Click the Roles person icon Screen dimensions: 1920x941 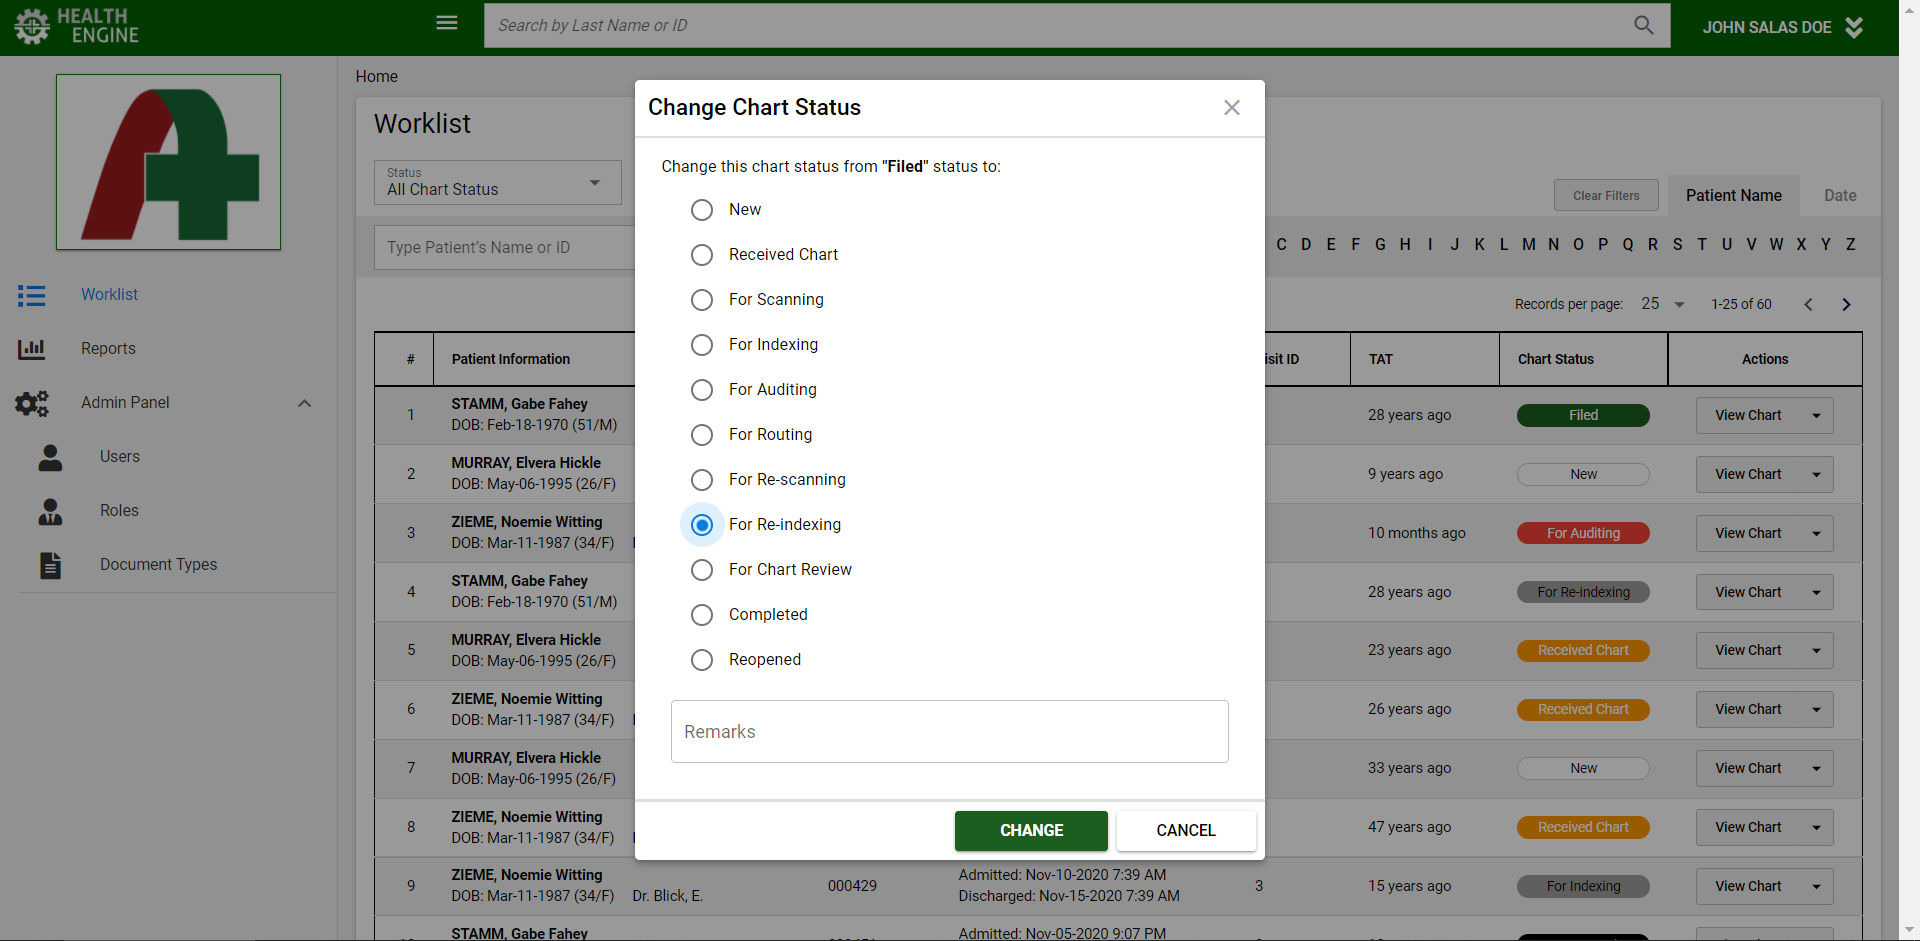(50, 511)
